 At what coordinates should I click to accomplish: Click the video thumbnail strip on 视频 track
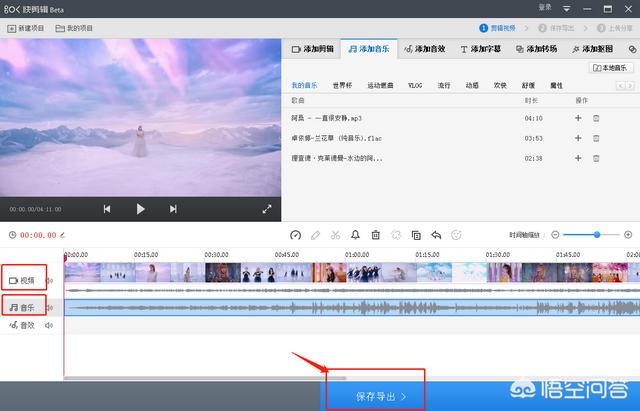[x=352, y=273]
